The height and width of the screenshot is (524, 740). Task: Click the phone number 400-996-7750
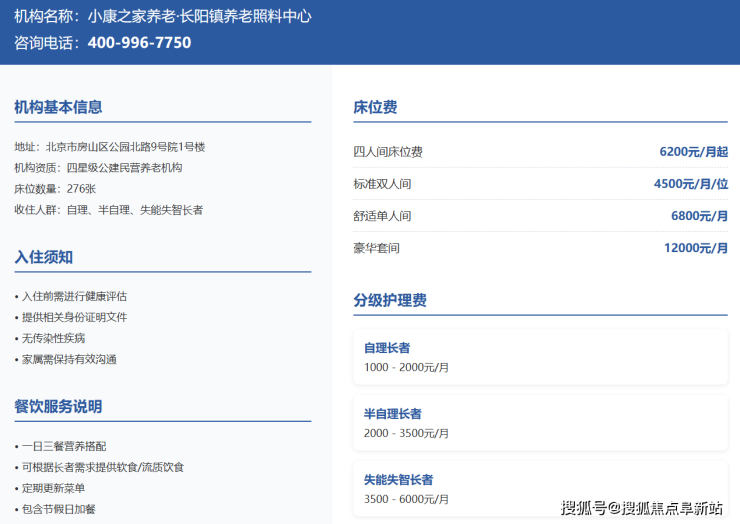point(139,42)
